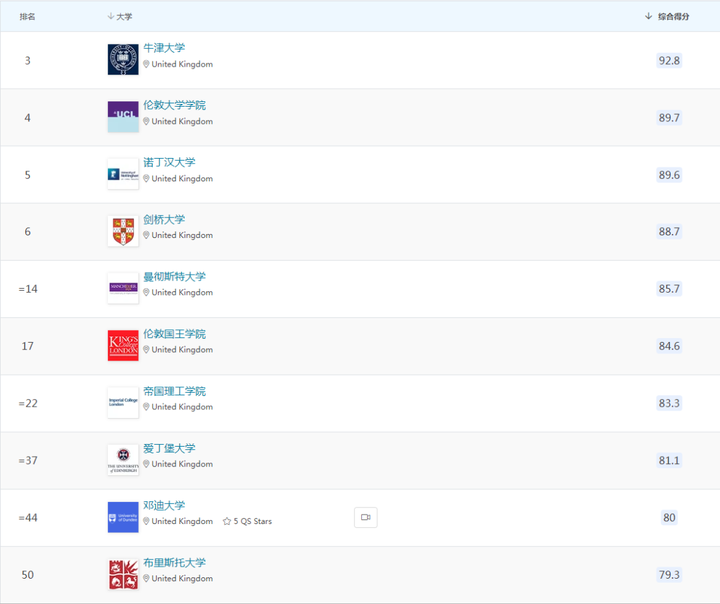Viewport: 720px width, 604px height.
Task: Select the score 81.1
Action: (669, 460)
